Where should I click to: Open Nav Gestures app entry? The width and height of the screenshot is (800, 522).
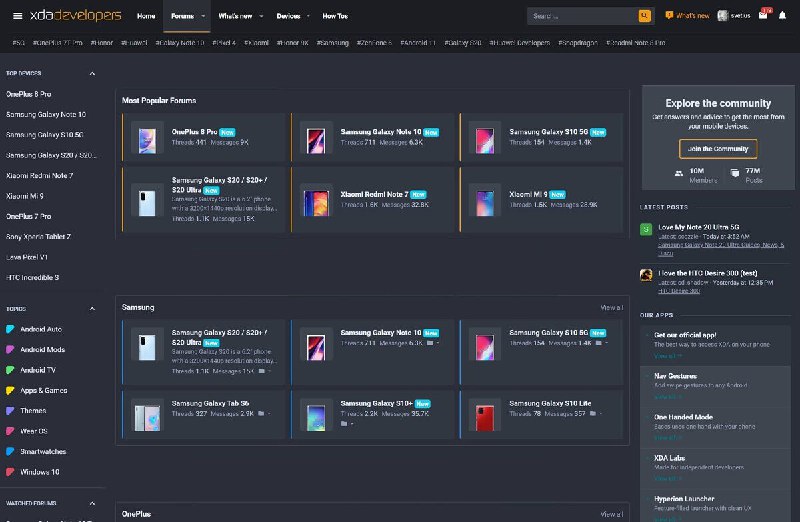675,376
